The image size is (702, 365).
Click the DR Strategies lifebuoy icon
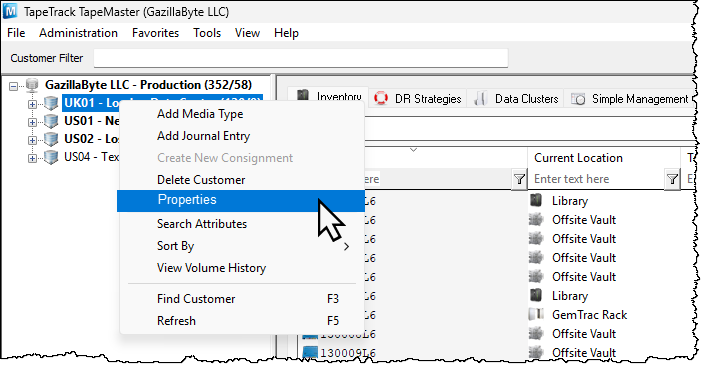[381, 98]
